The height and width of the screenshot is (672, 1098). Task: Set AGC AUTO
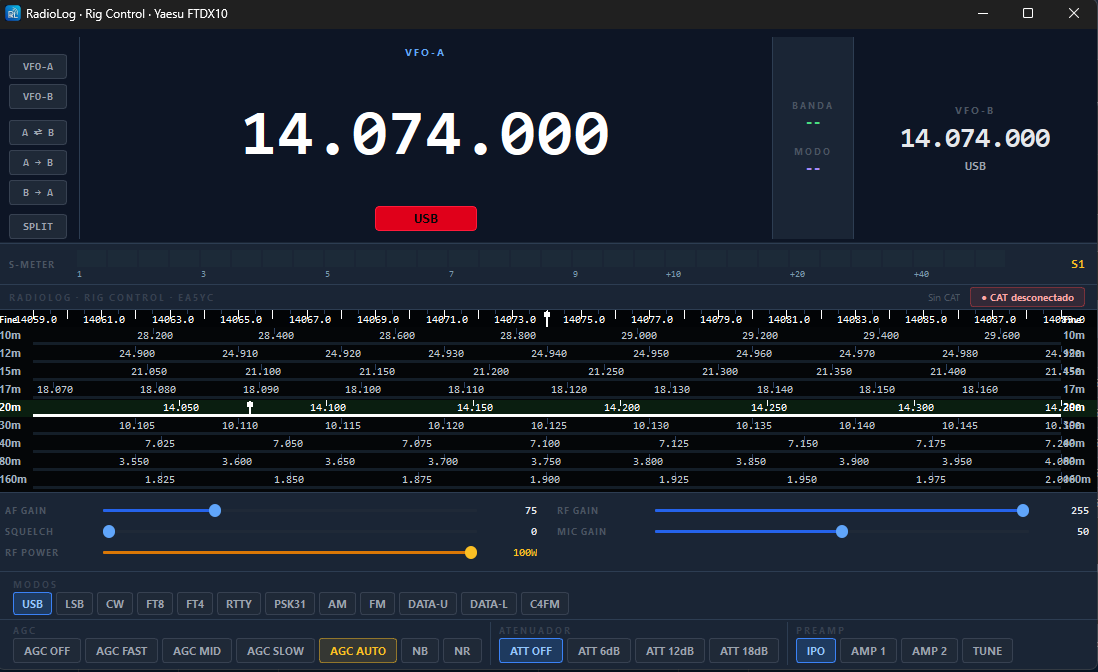point(358,650)
